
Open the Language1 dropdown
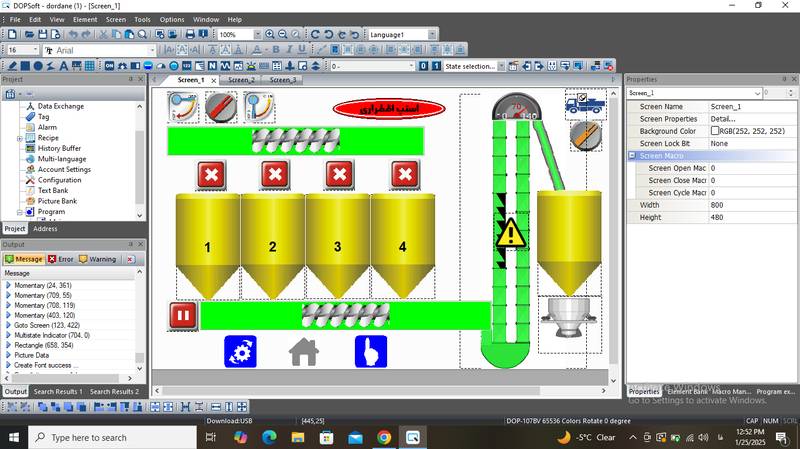click(x=432, y=34)
